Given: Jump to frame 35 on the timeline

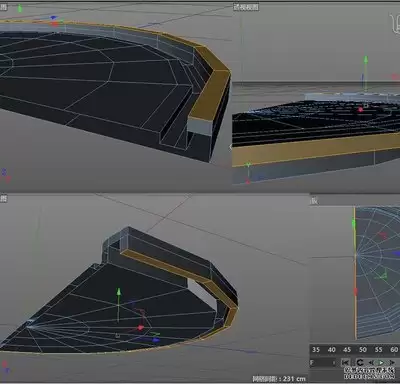Looking at the screenshot, I should (x=315, y=350).
